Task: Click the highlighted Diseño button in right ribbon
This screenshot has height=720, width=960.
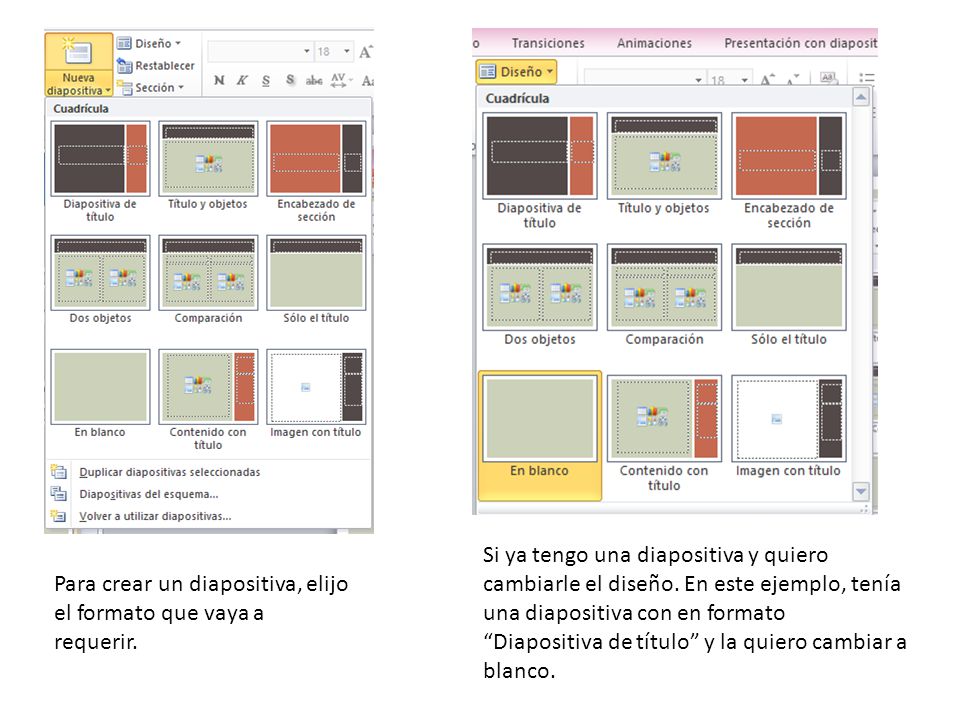Action: 516,72
